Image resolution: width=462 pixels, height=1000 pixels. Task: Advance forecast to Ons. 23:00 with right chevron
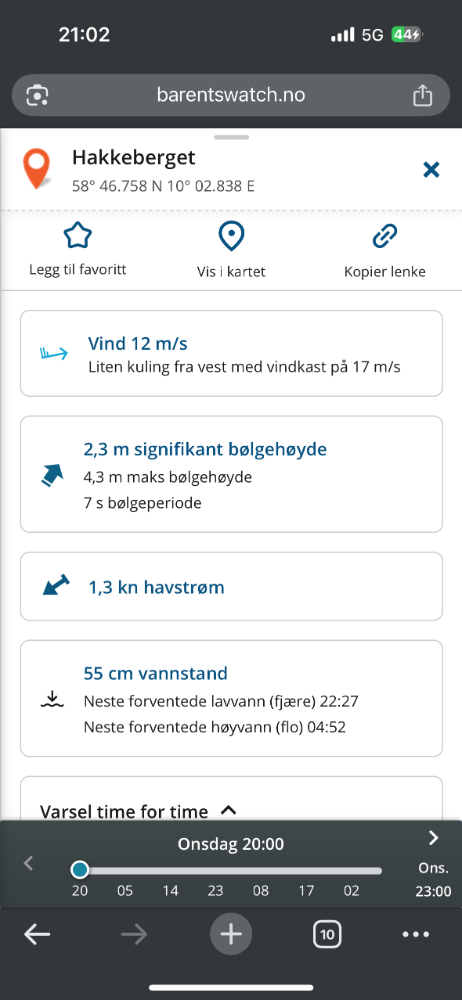pyautogui.click(x=434, y=838)
